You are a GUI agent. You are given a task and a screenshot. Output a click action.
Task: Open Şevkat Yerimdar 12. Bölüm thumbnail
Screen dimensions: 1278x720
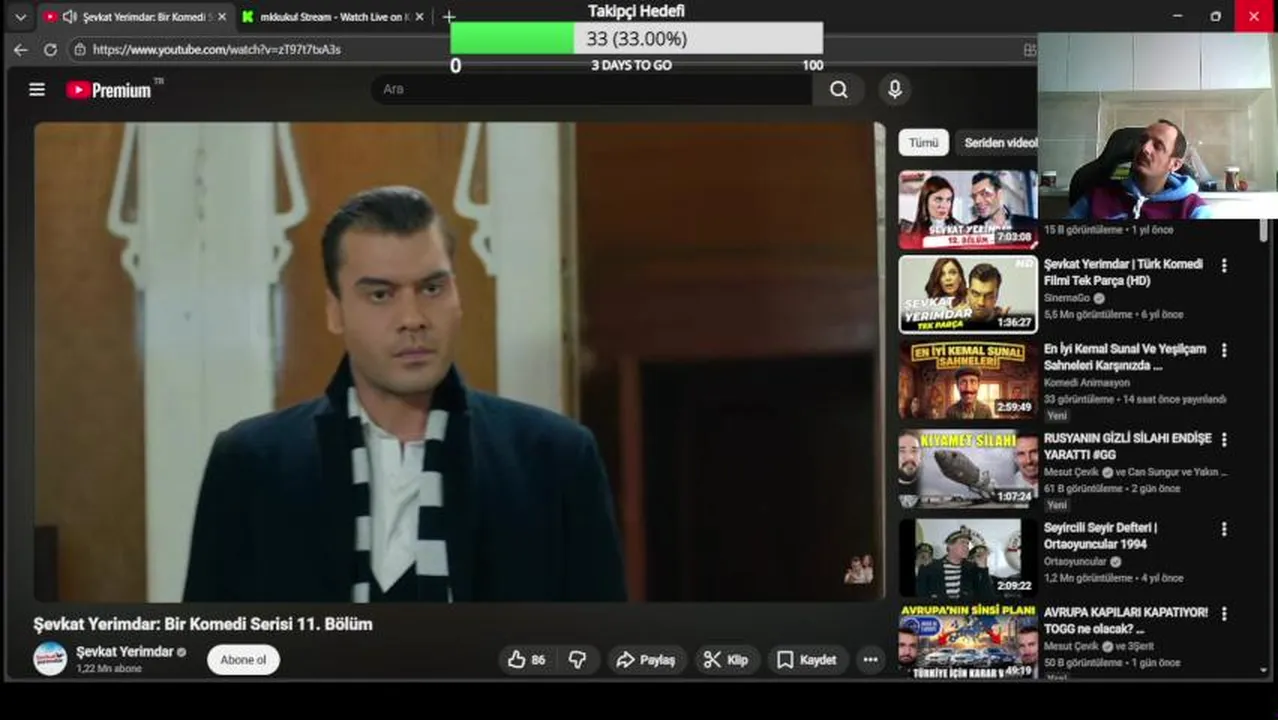click(x=967, y=209)
